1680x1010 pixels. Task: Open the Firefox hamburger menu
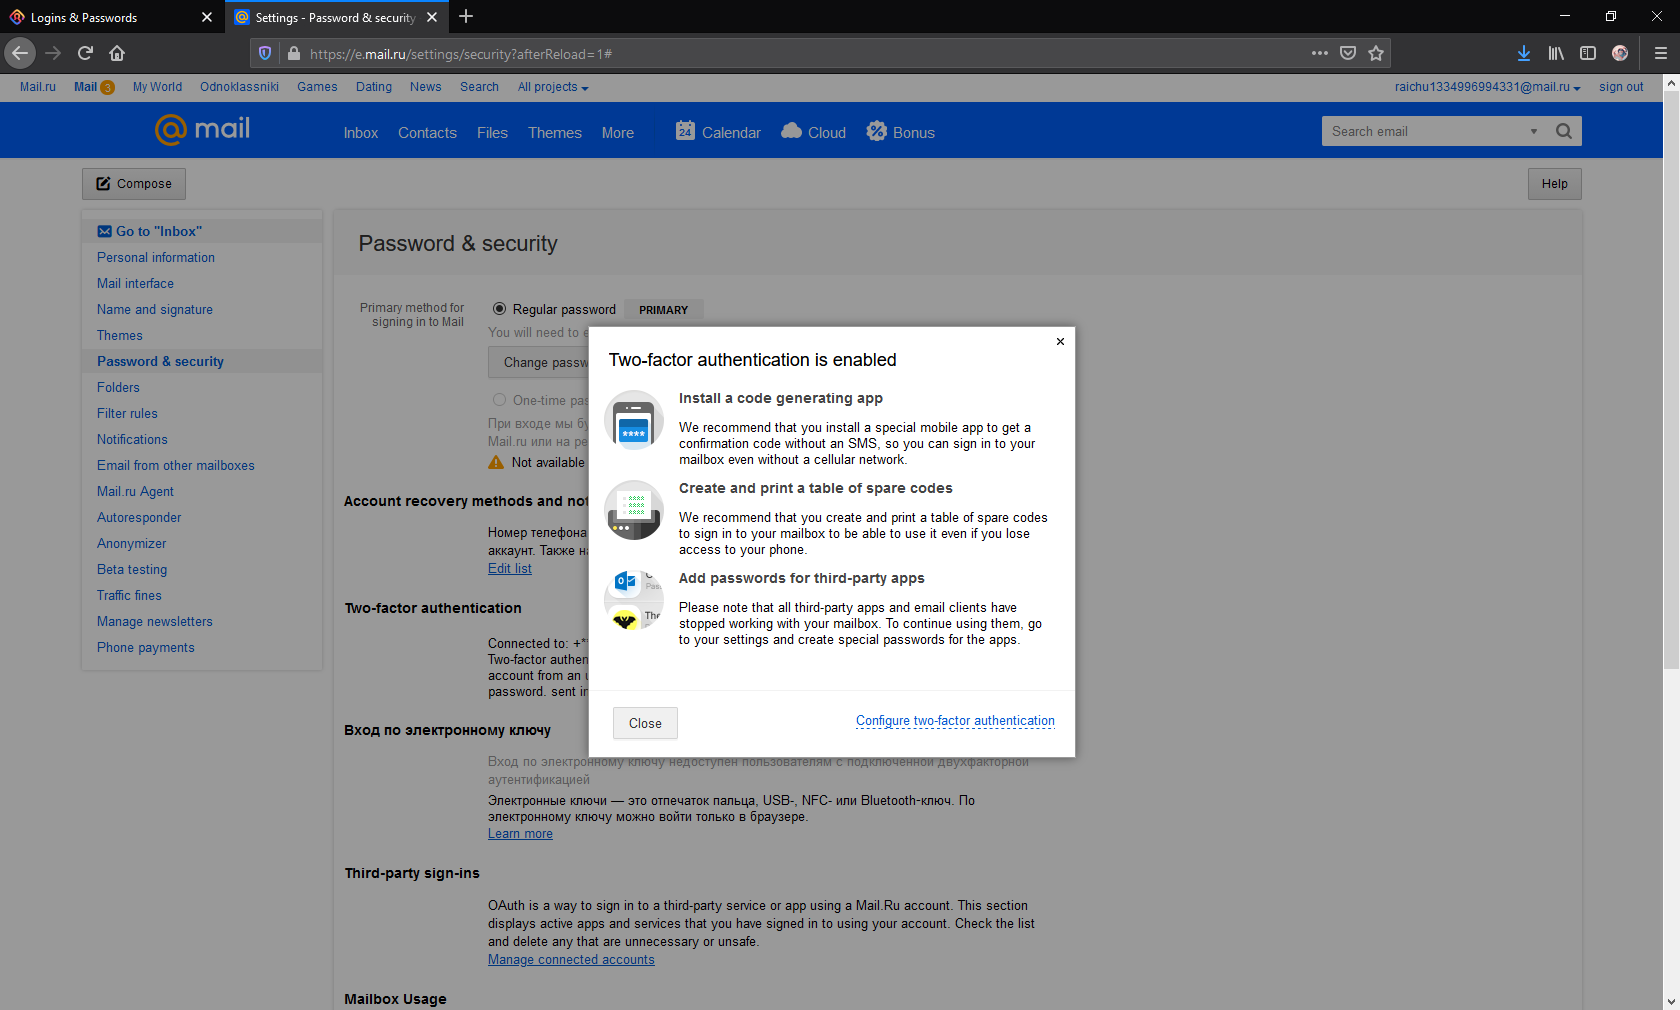pyautogui.click(x=1660, y=53)
